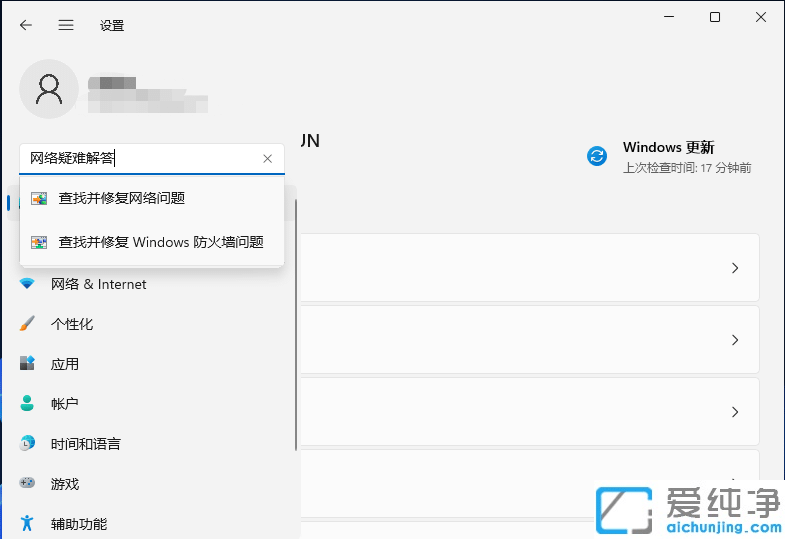785x539 pixels.
Task: Click the firewall troubleshooter result icon
Action: click(39, 243)
